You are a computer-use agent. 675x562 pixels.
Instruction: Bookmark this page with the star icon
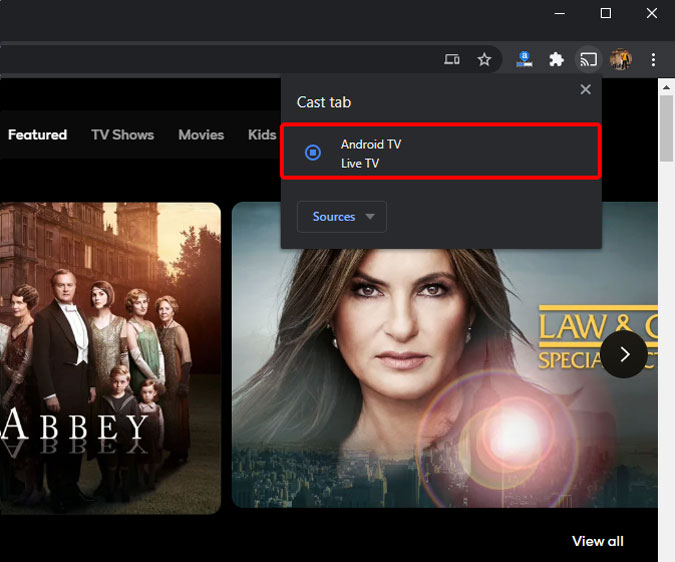click(x=484, y=59)
